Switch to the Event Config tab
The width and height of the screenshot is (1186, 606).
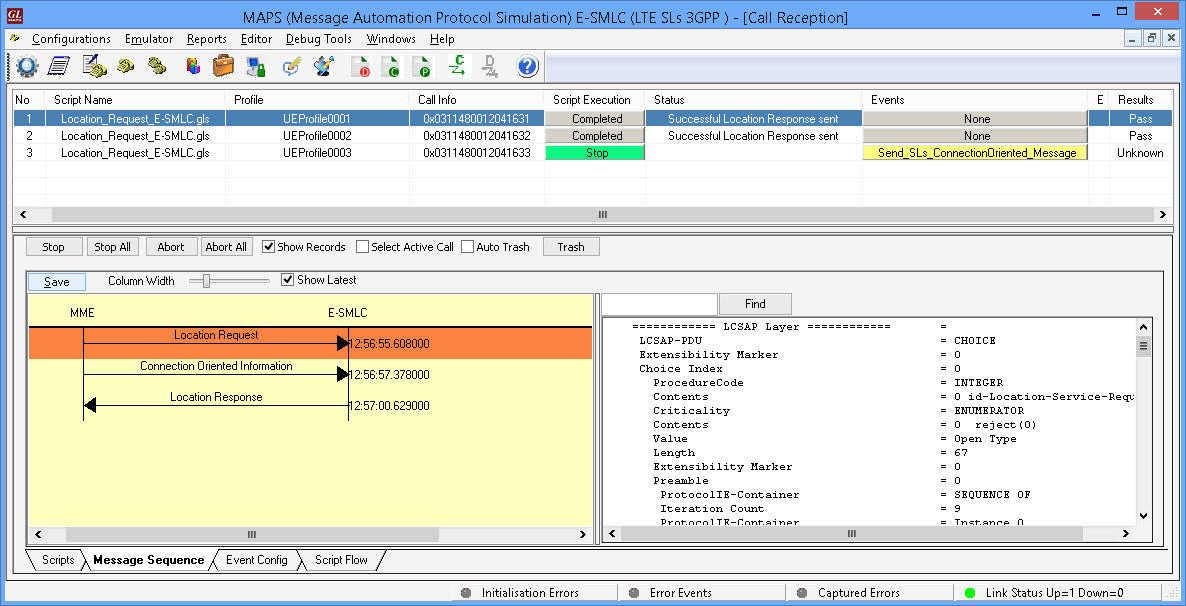pyautogui.click(x=256, y=560)
